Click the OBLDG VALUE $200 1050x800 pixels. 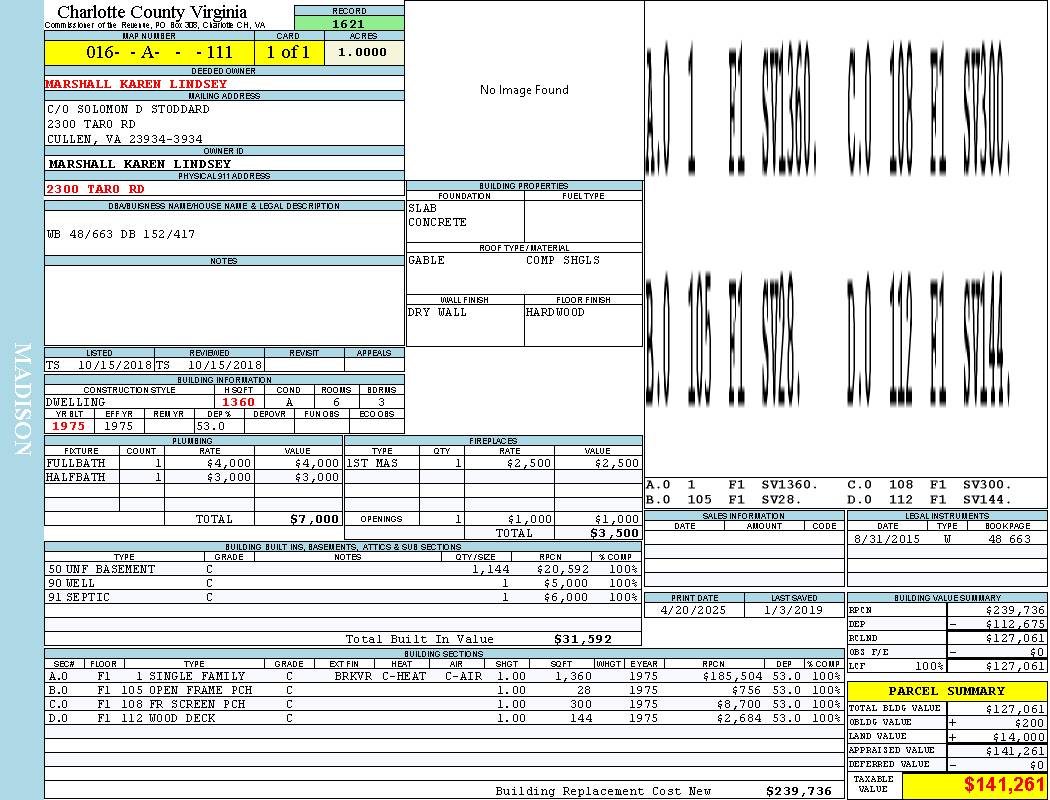pos(1031,723)
